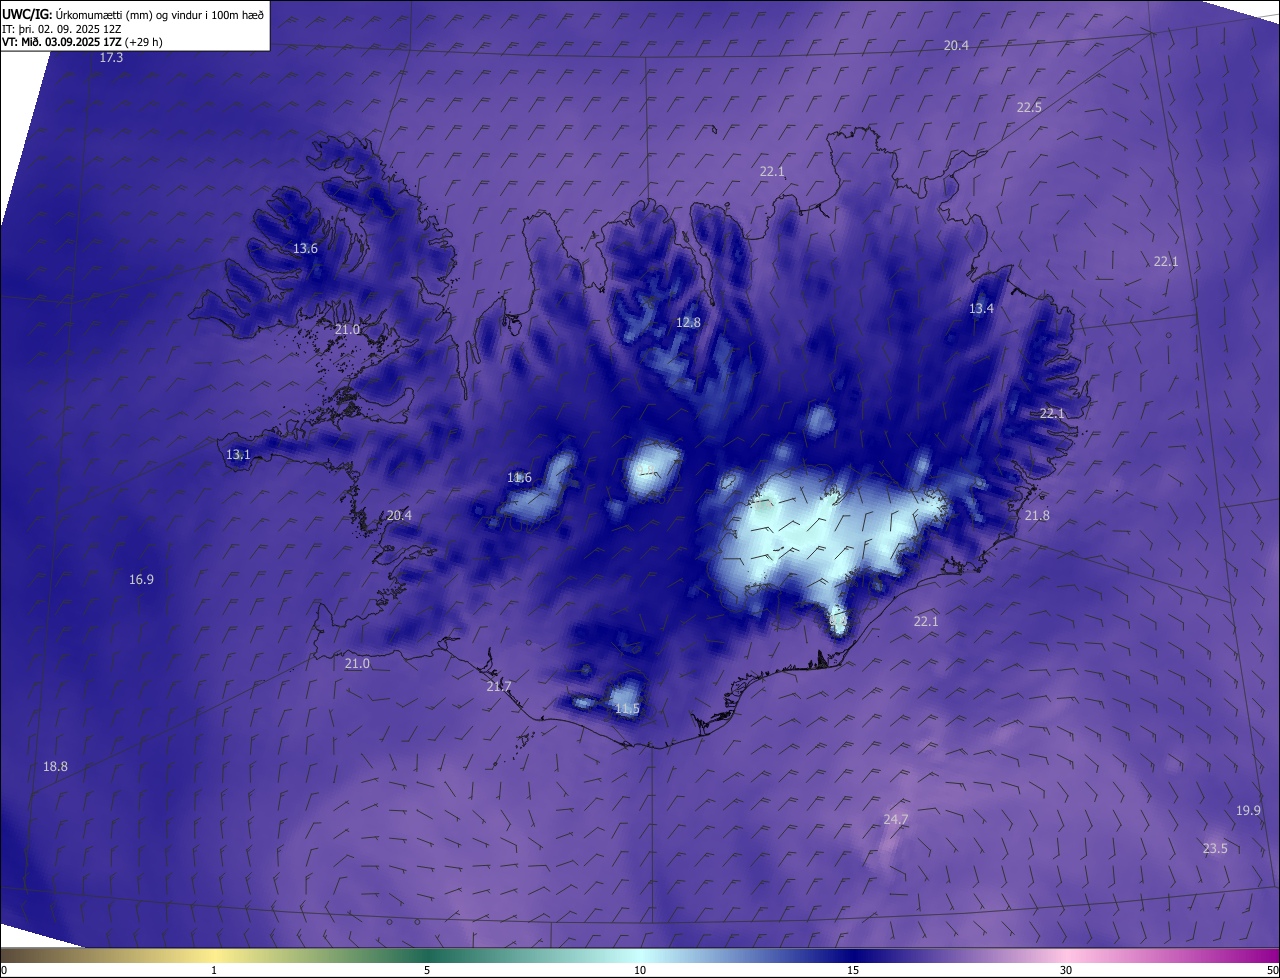Viewport: 1280px width, 978px height.
Task: Click the 13.4 value label
Action: point(981,308)
